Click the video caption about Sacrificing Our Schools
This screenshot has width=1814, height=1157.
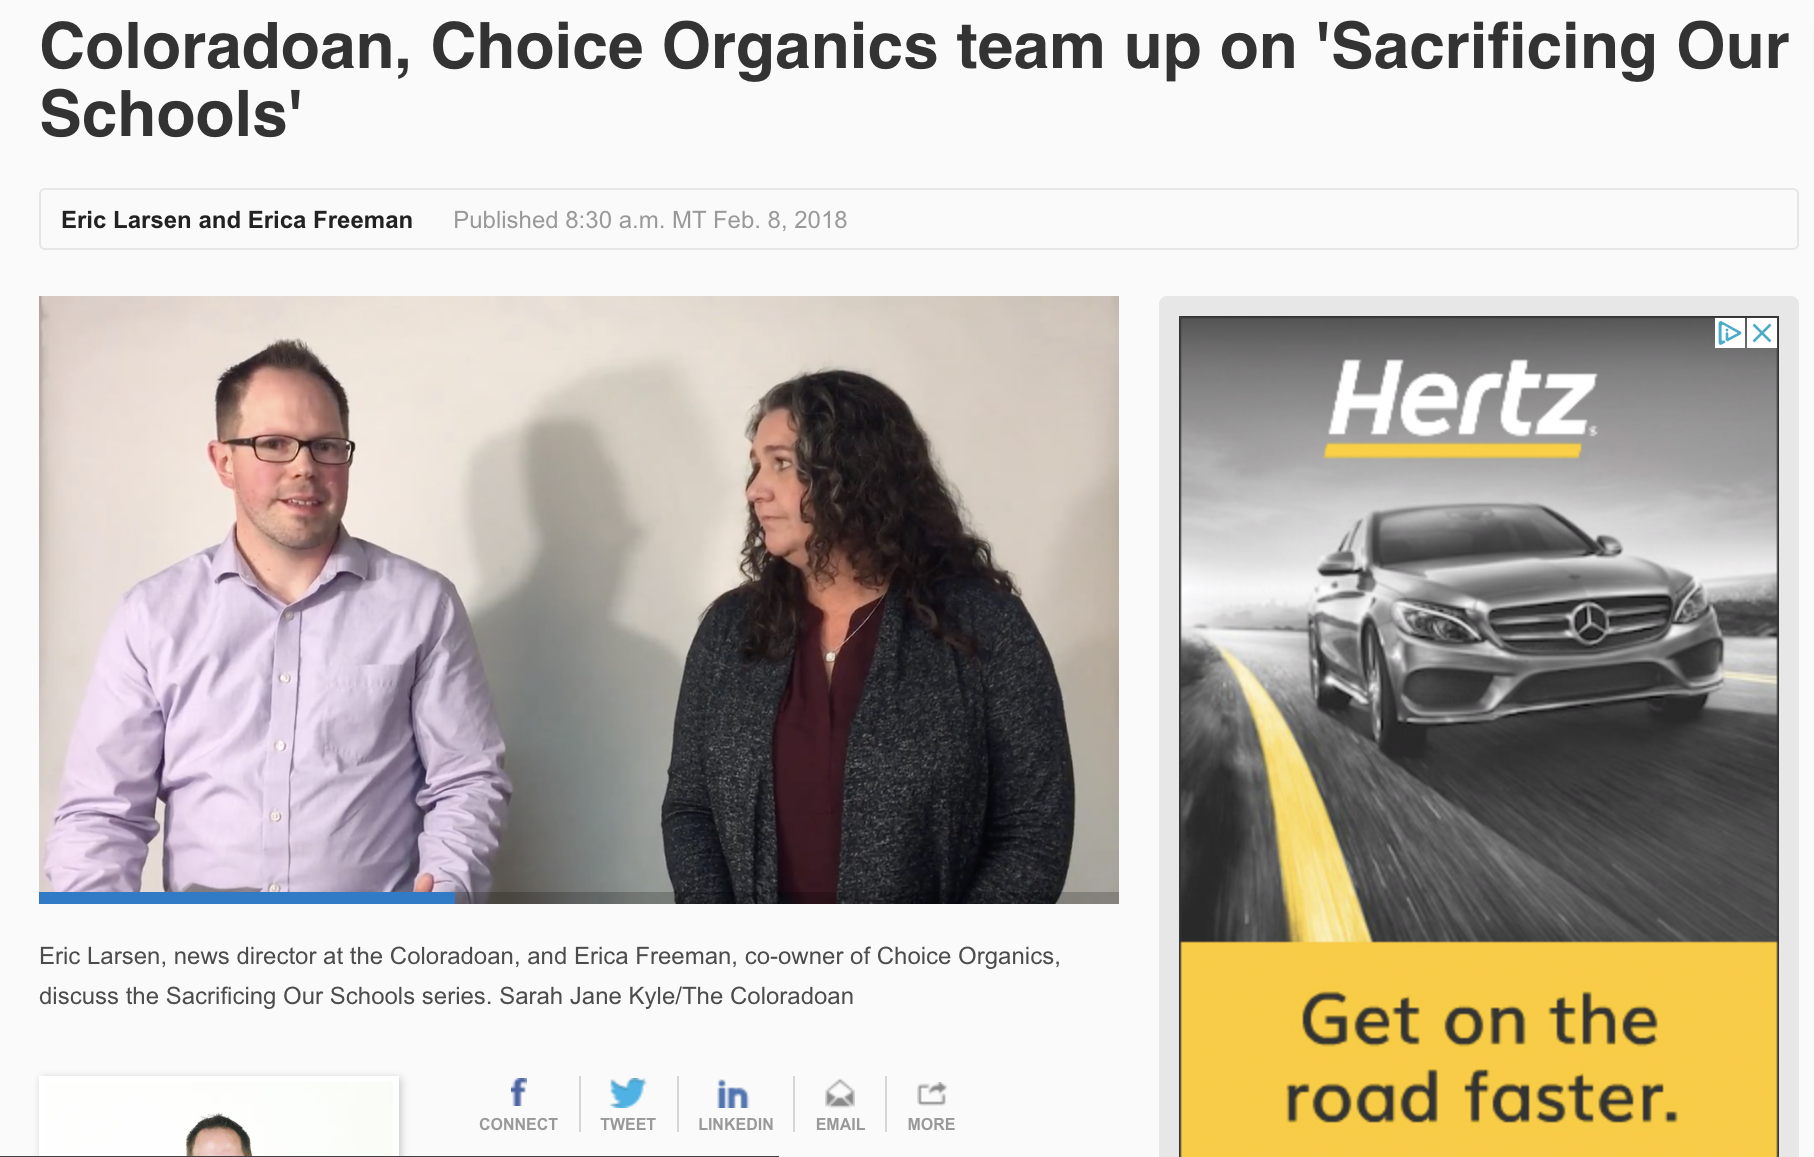click(549, 976)
